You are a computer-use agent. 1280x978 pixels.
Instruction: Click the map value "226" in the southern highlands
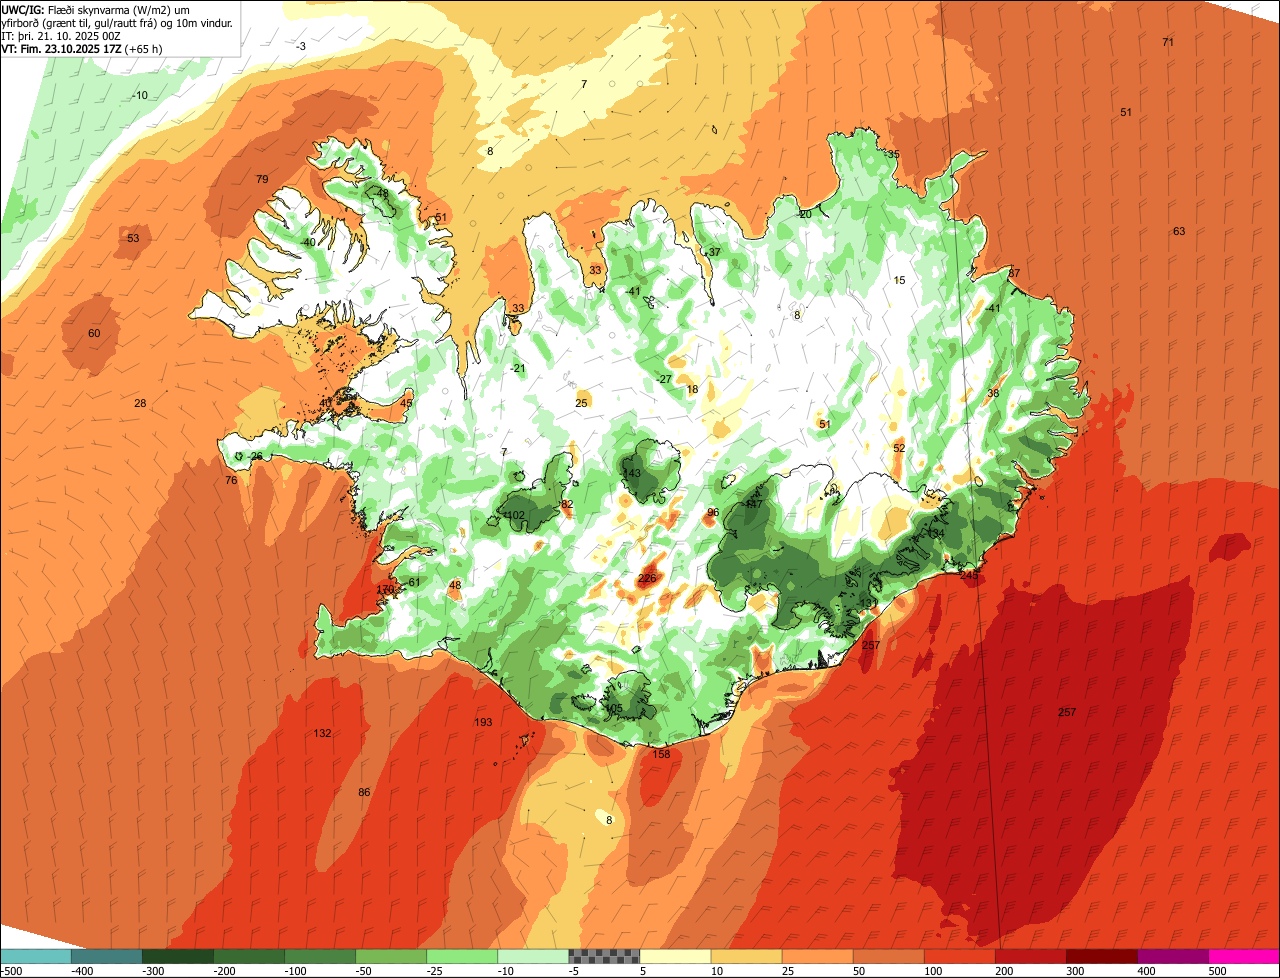(x=647, y=579)
